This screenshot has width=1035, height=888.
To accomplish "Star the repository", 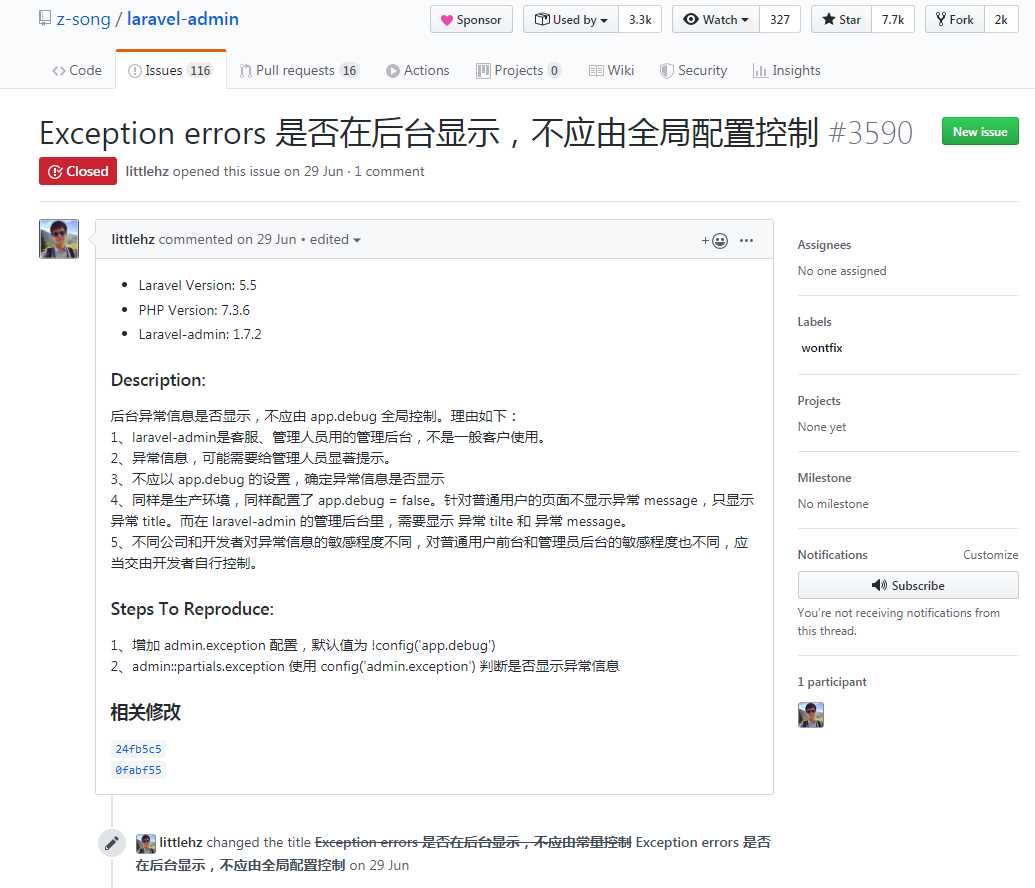I will (x=842, y=20).
